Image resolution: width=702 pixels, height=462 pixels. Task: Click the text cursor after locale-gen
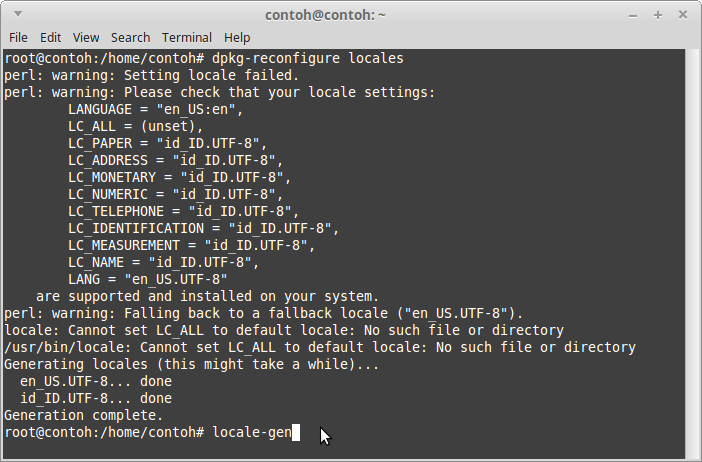click(x=296, y=432)
